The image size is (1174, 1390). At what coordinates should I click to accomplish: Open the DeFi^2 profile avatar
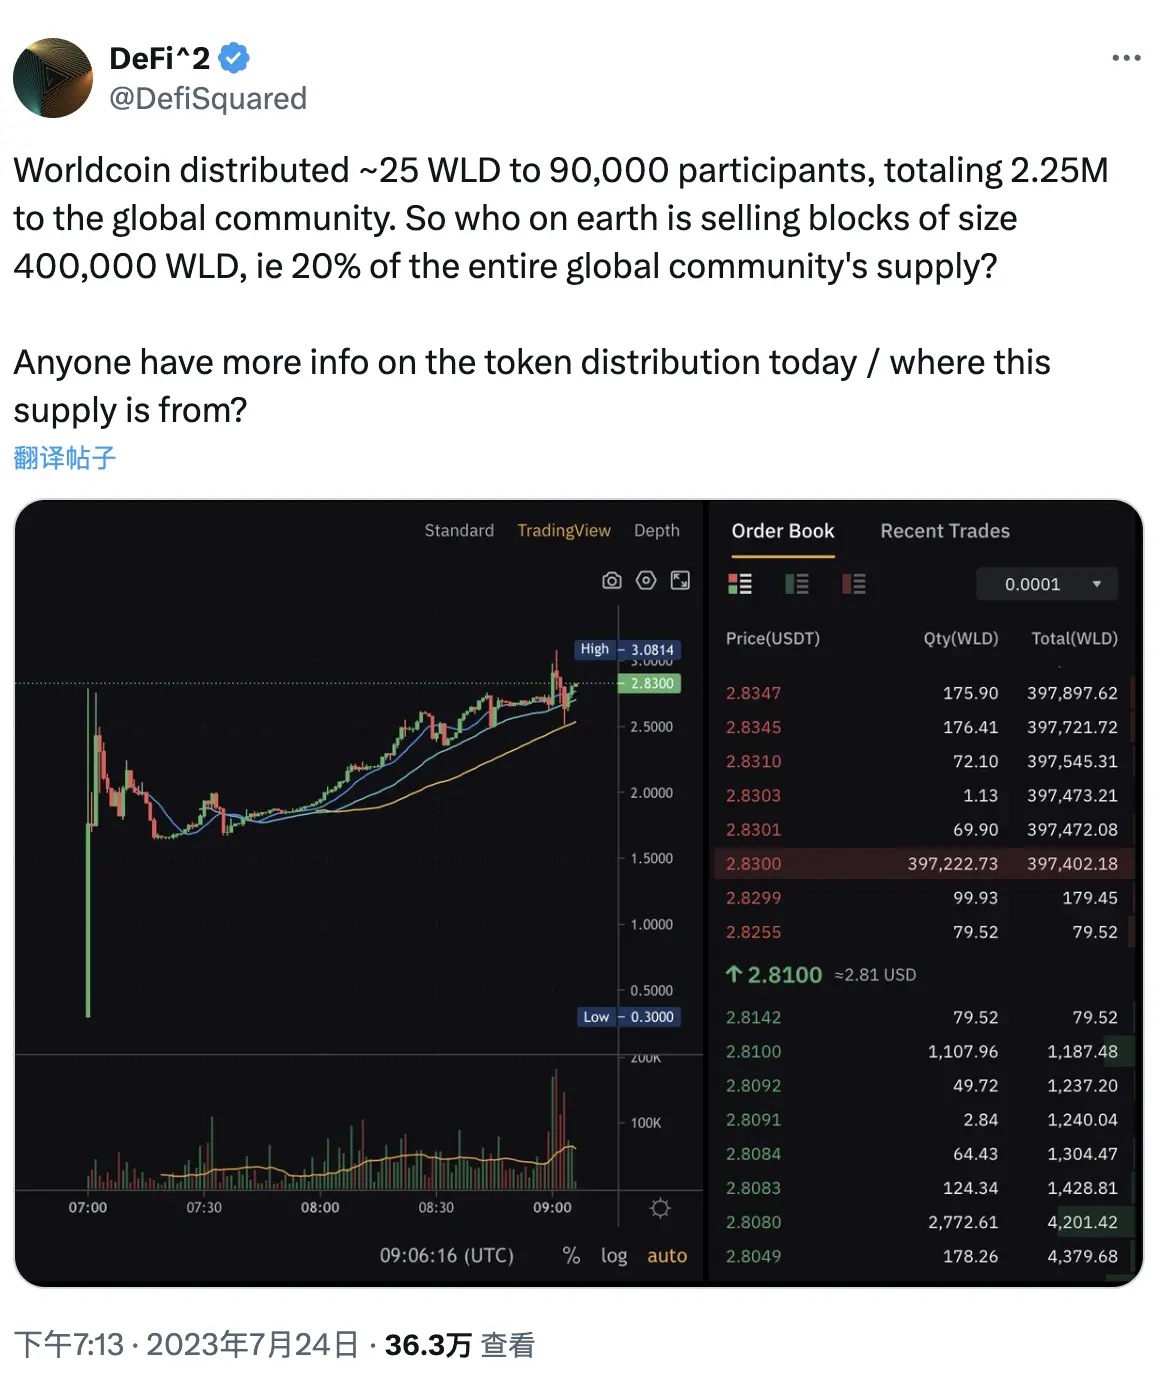pos(53,78)
